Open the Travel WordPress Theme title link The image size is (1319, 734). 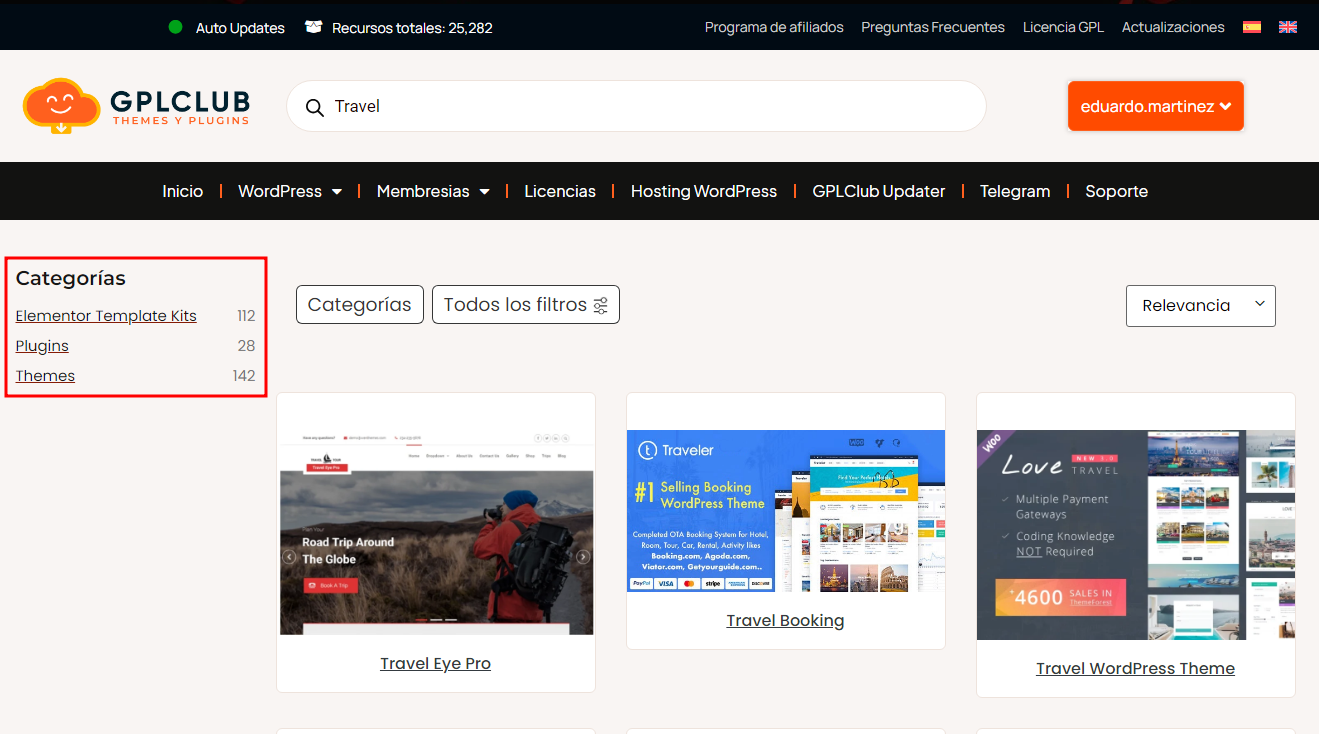(x=1136, y=668)
